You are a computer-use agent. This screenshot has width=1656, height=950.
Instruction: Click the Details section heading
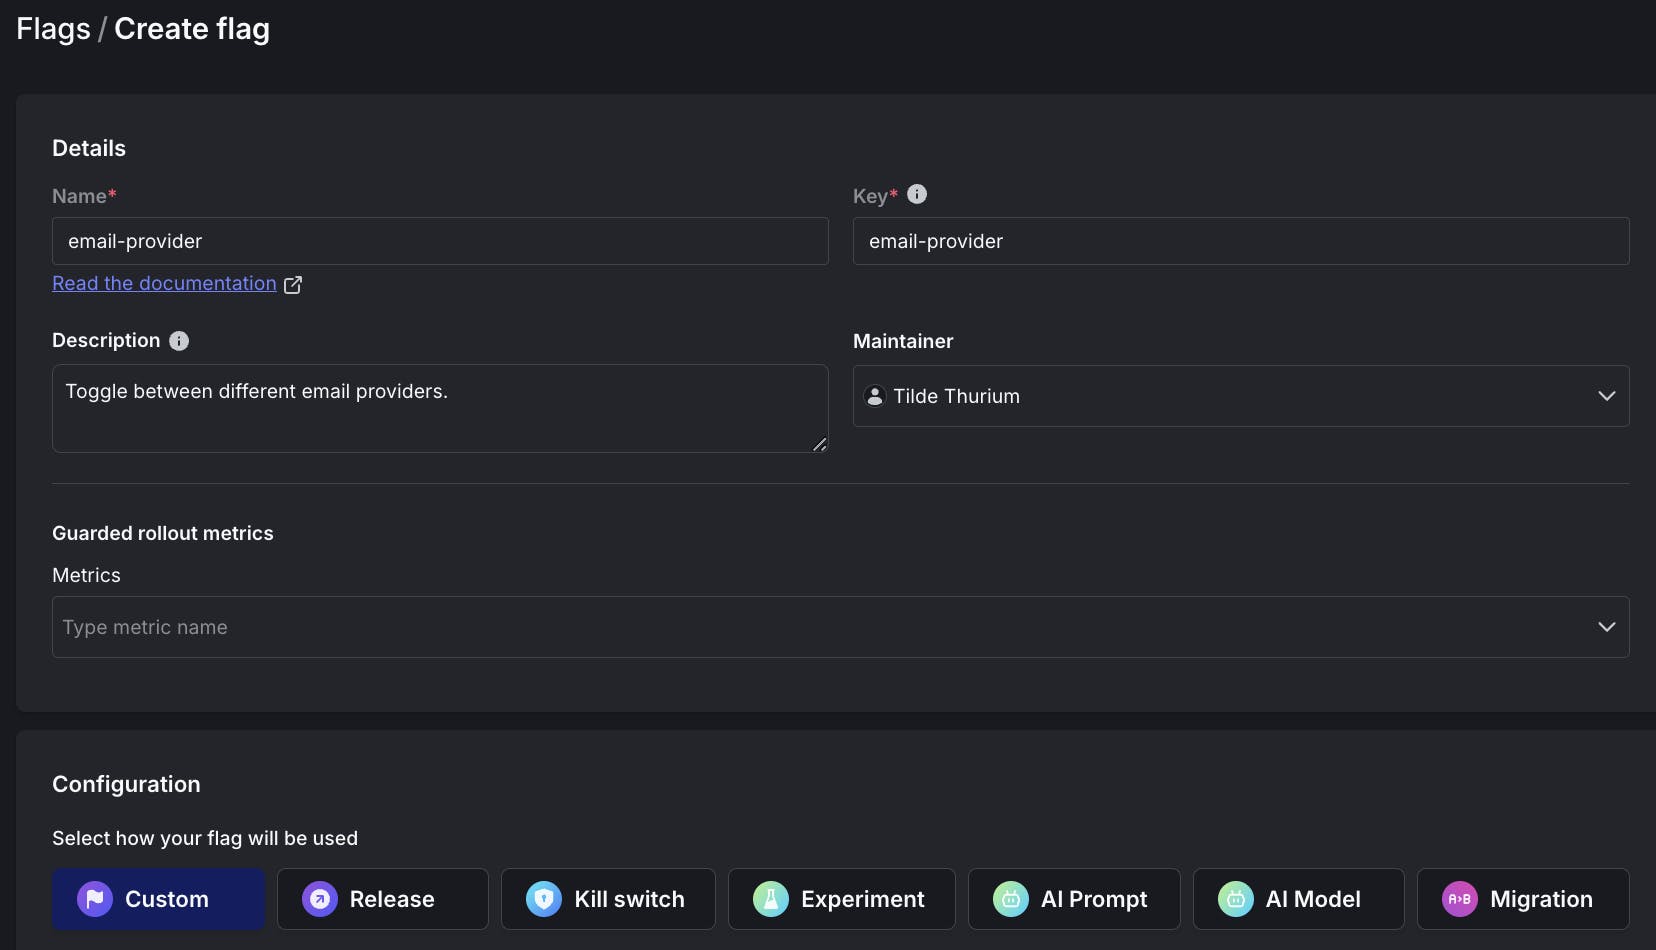(x=89, y=148)
